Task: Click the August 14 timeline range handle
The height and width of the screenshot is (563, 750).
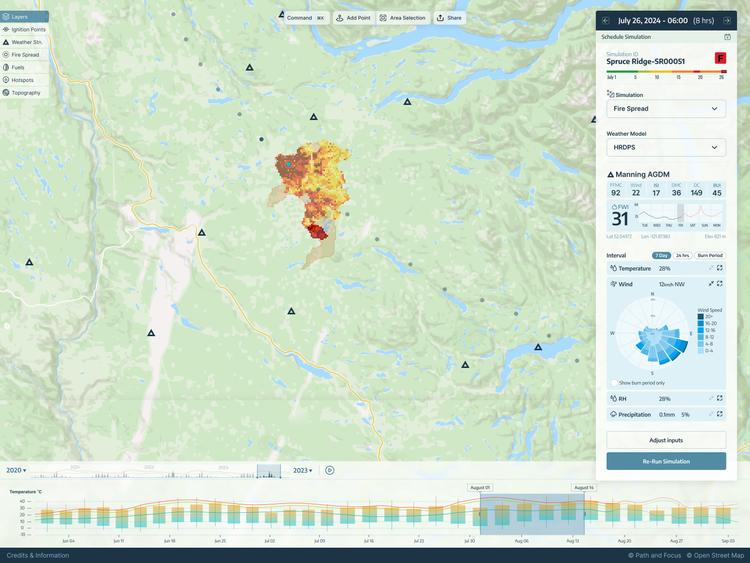Action: [x=584, y=488]
